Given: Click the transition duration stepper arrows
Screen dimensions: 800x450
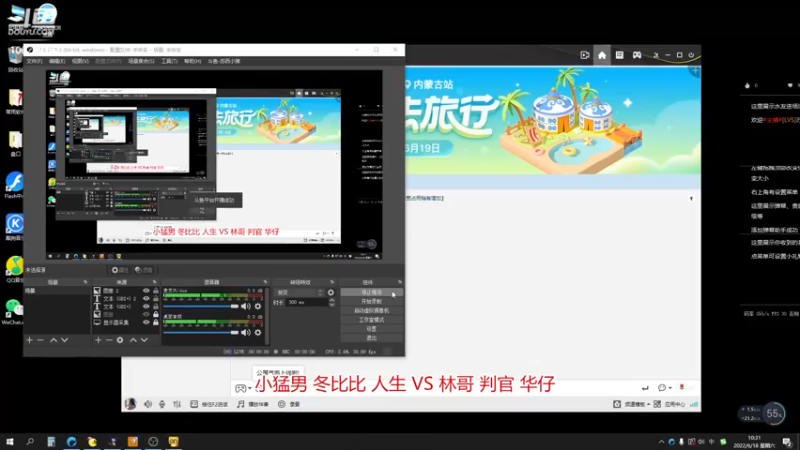Looking at the screenshot, I should click(x=332, y=303).
